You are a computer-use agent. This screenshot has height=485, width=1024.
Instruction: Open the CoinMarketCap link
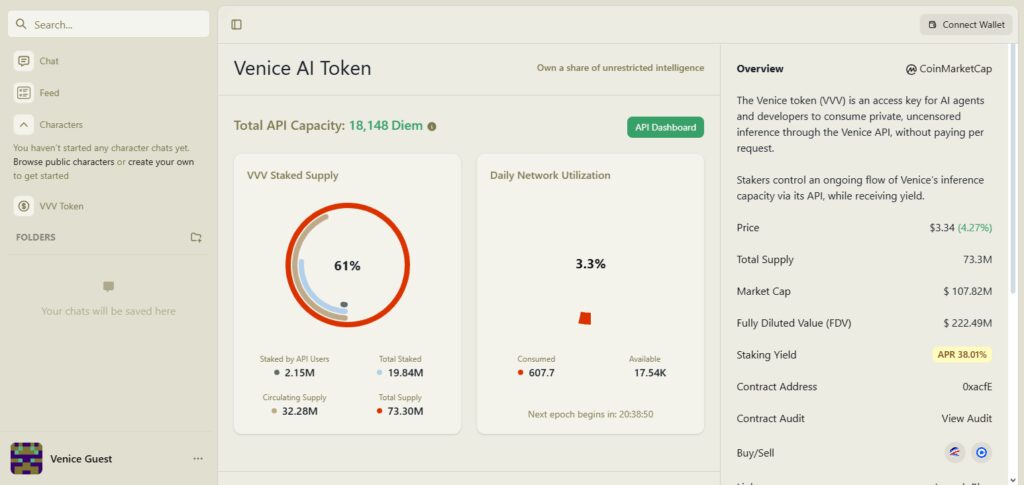[949, 69]
